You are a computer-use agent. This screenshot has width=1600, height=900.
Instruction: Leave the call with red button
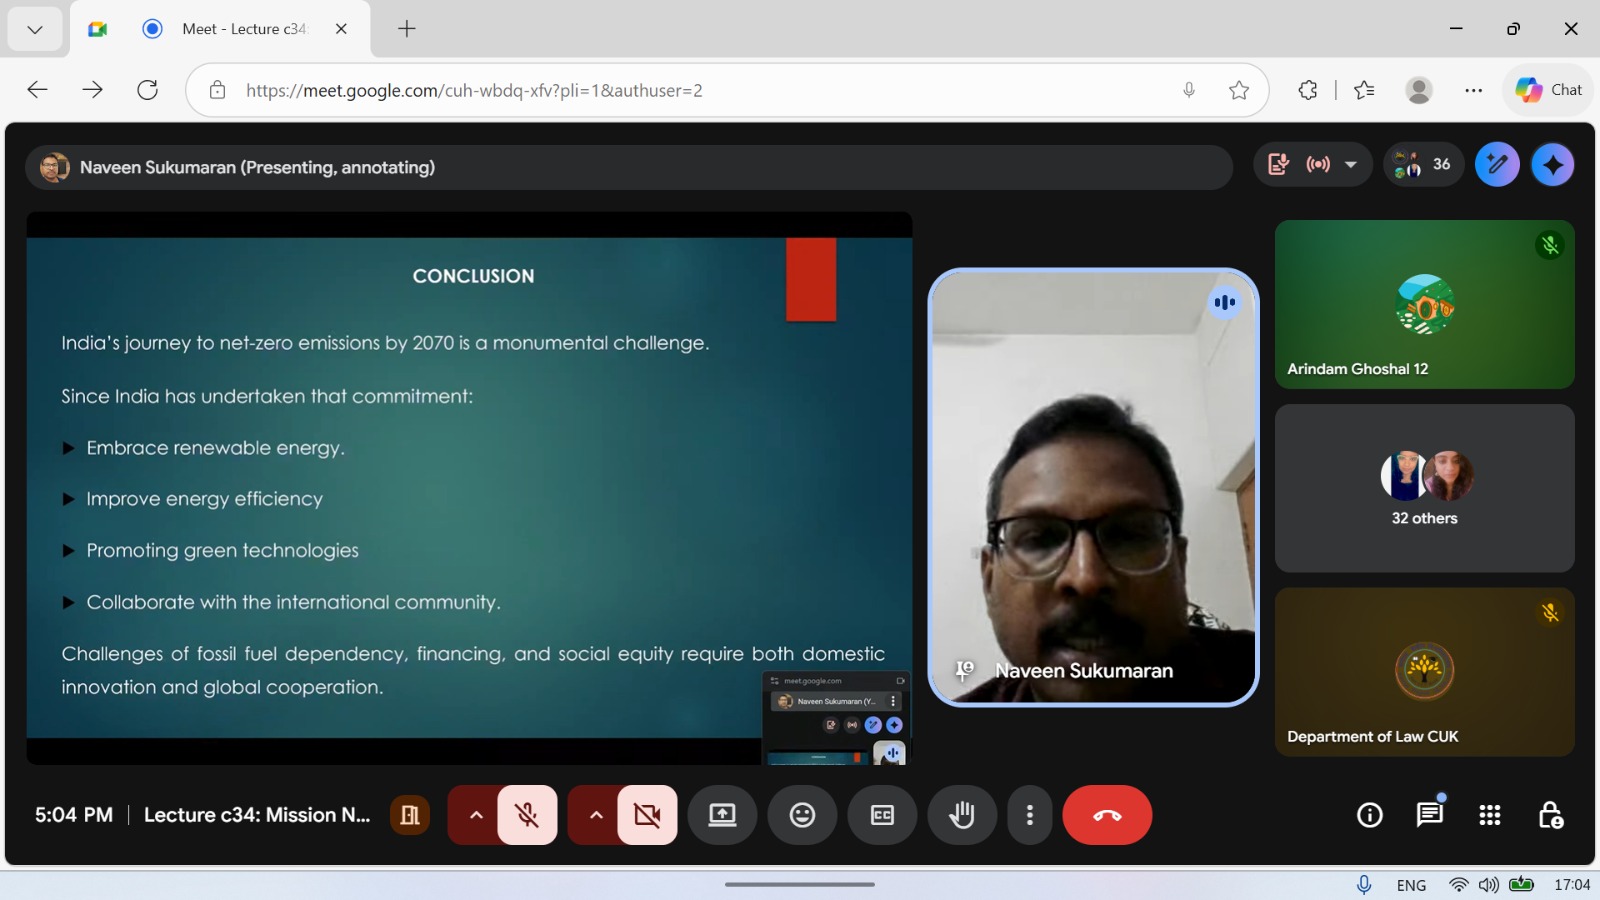coord(1107,815)
